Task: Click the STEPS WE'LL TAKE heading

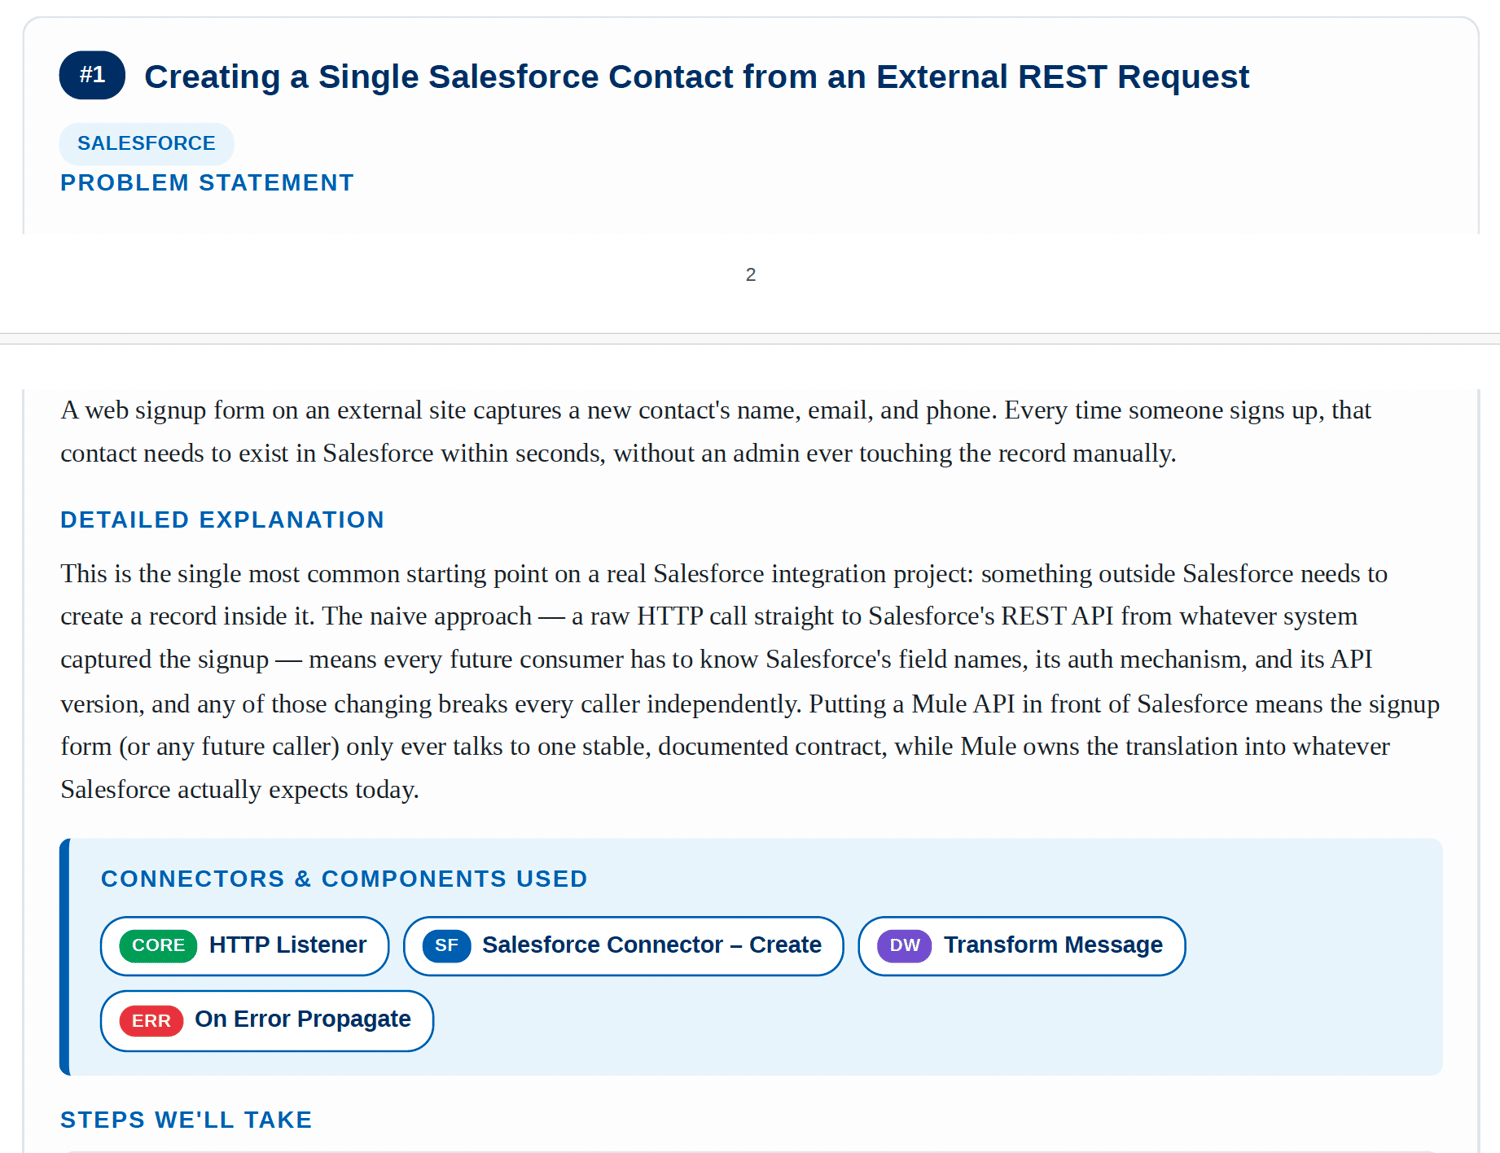Action: click(x=186, y=1120)
